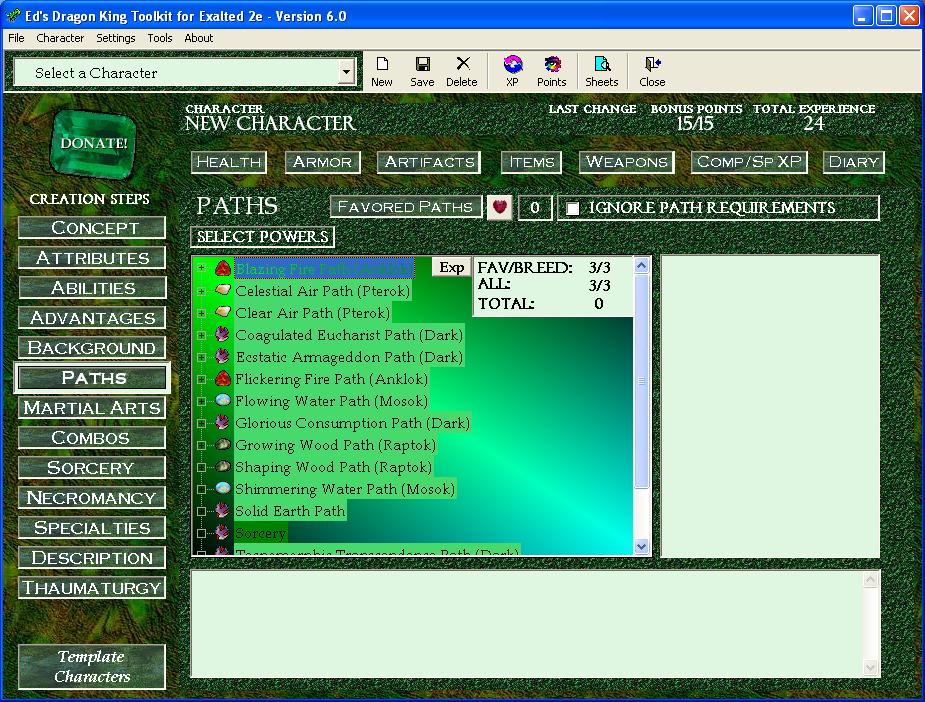This screenshot has height=702, width=925.
Task: Expand the Glorious Consumption Path node
Action: tap(201, 423)
